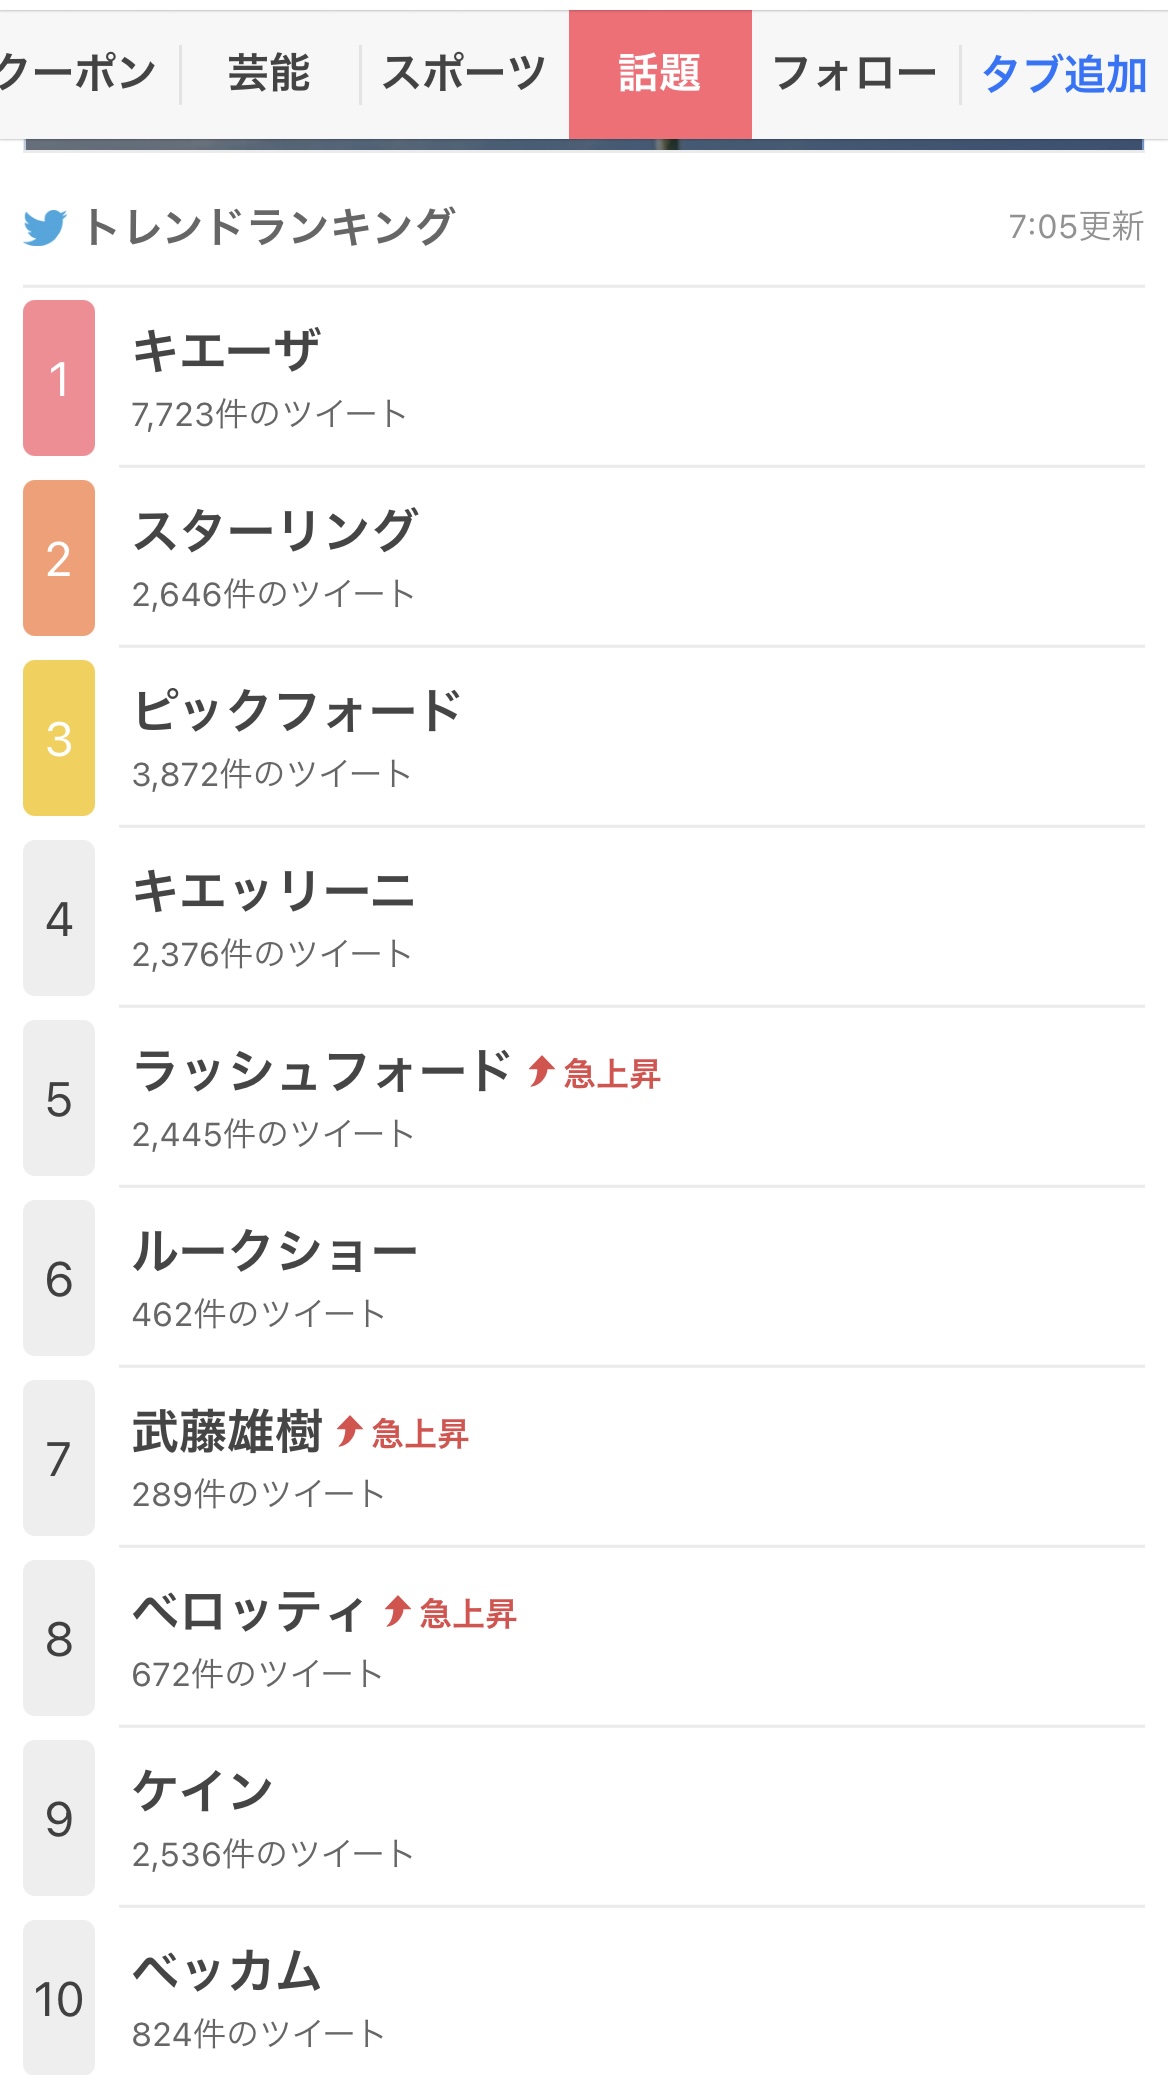Tap the 7:05更新 timestamp

[x=1075, y=227]
